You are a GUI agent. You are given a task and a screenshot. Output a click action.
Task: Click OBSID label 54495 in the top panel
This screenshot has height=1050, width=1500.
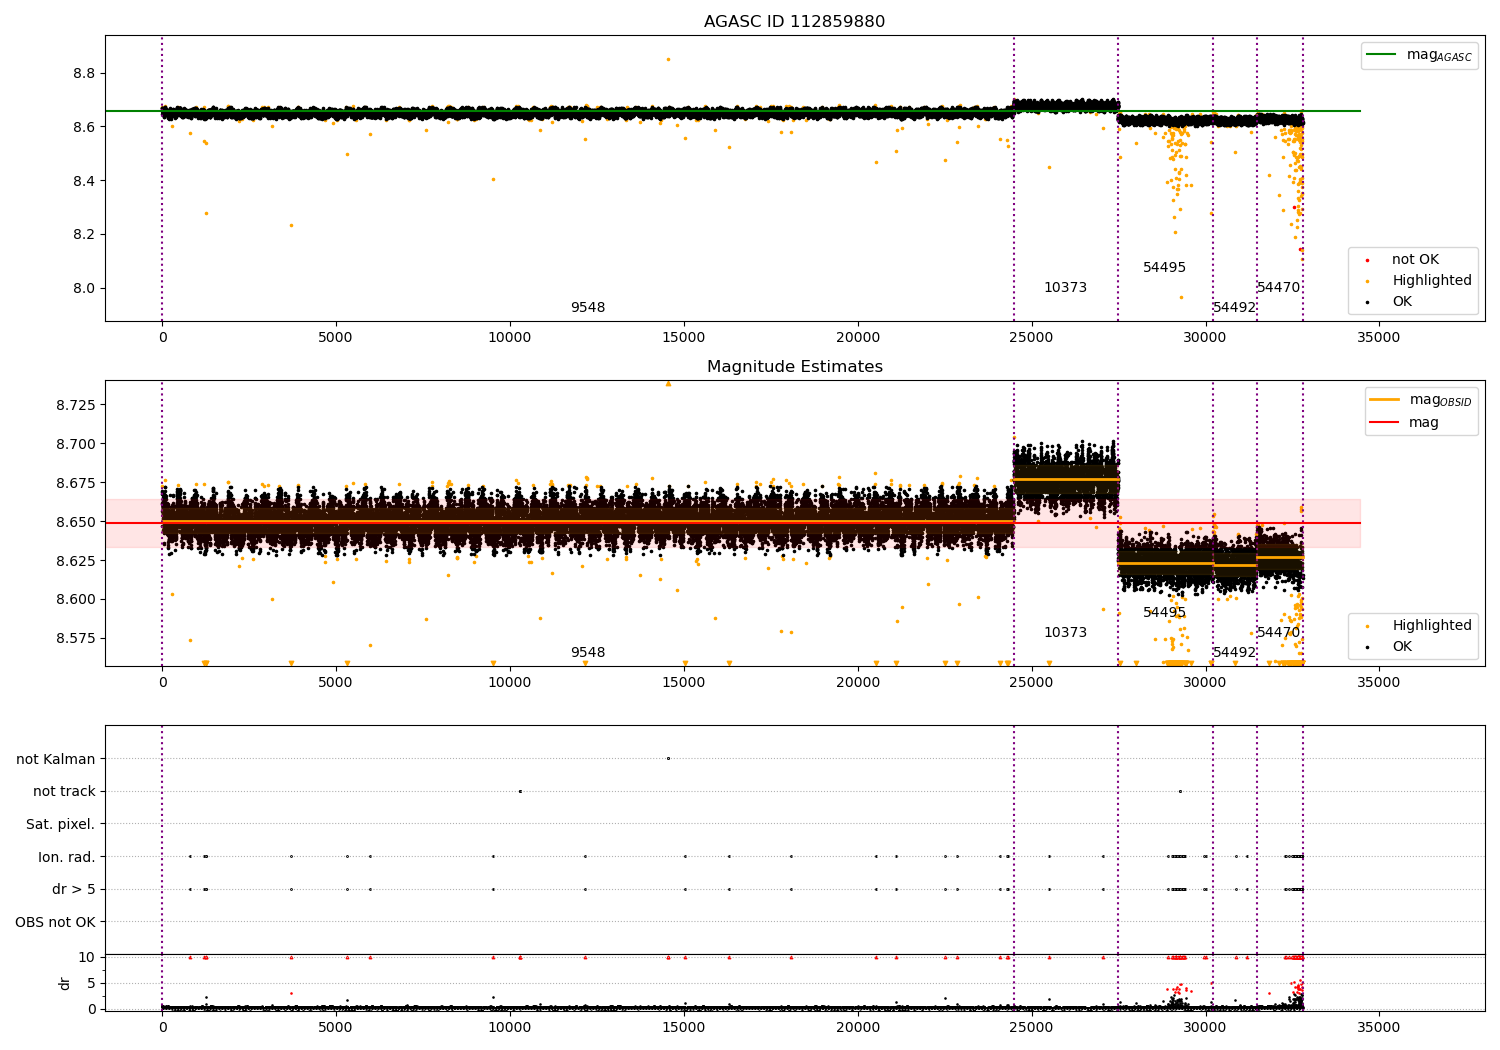click(1165, 268)
